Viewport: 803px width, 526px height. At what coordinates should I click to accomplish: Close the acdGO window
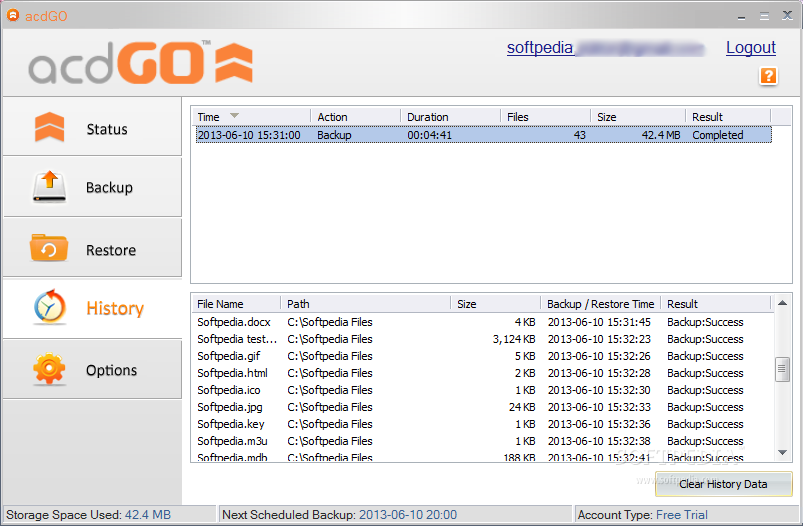(788, 15)
